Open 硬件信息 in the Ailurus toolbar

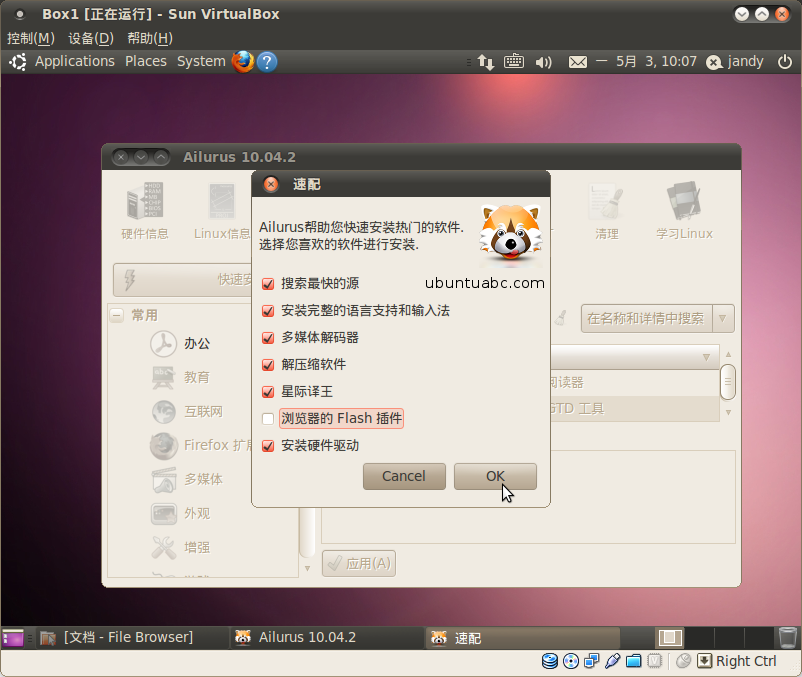pyautogui.click(x=145, y=211)
